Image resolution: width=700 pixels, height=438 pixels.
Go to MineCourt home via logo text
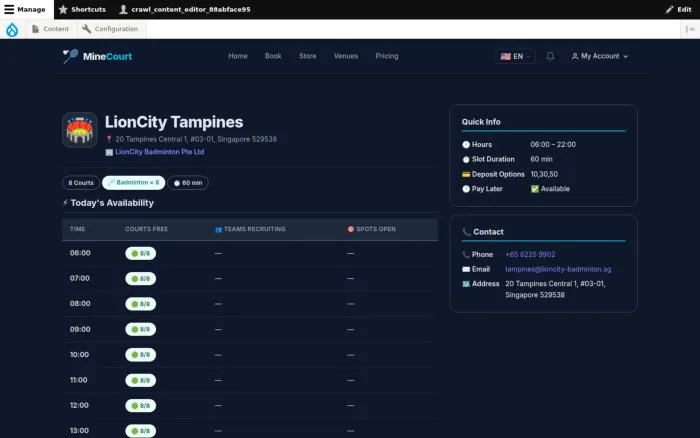pyautogui.click(x=107, y=56)
